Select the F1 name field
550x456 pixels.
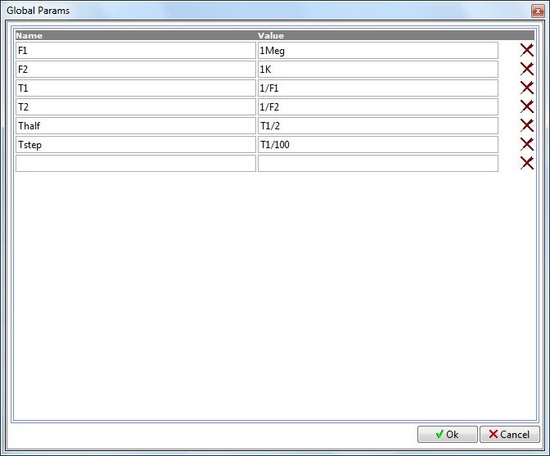coord(136,51)
